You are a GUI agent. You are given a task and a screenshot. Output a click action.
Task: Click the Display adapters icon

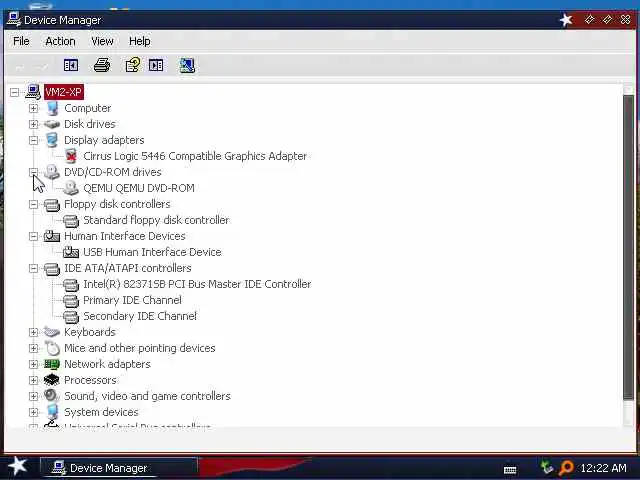(x=52, y=140)
